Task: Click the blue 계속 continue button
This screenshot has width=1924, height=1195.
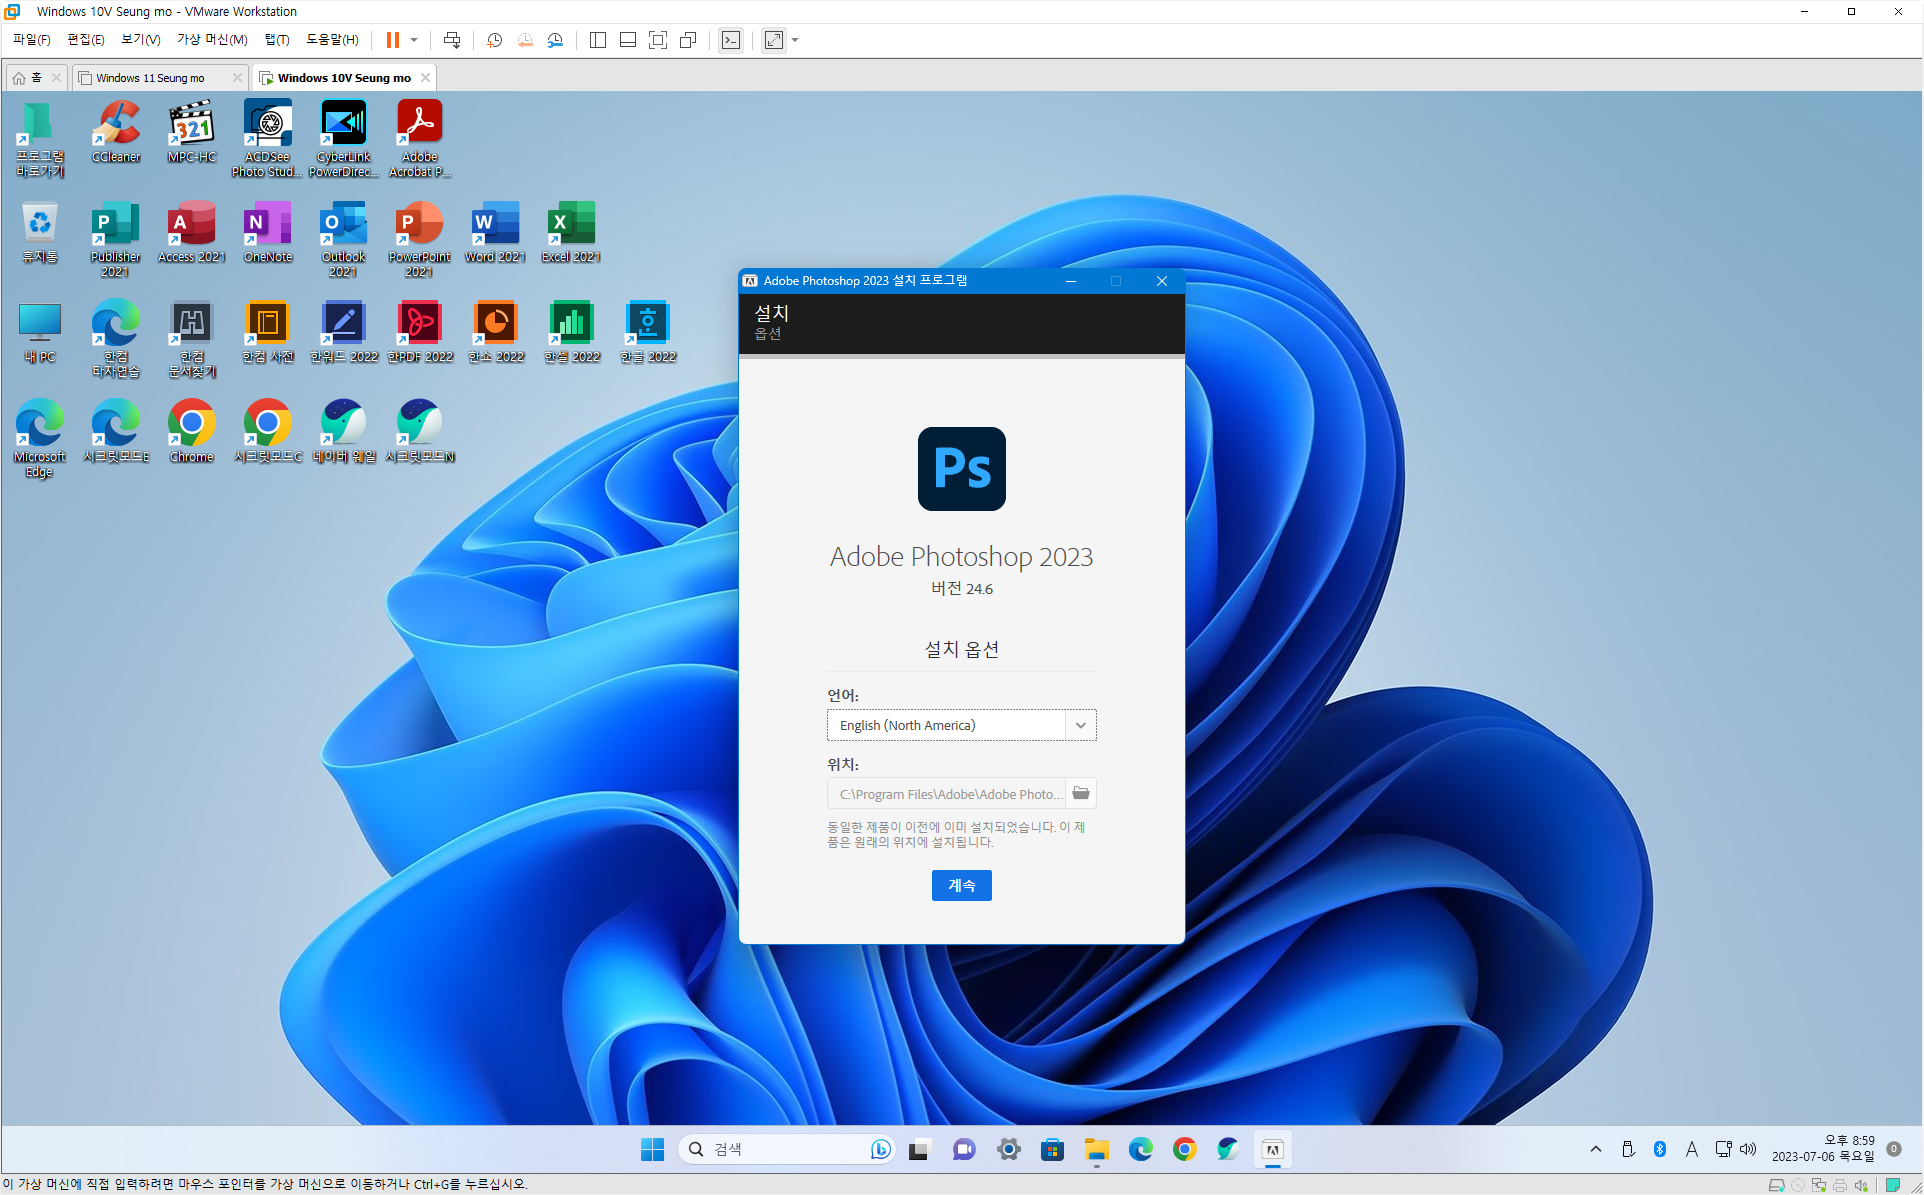Action: 961,885
